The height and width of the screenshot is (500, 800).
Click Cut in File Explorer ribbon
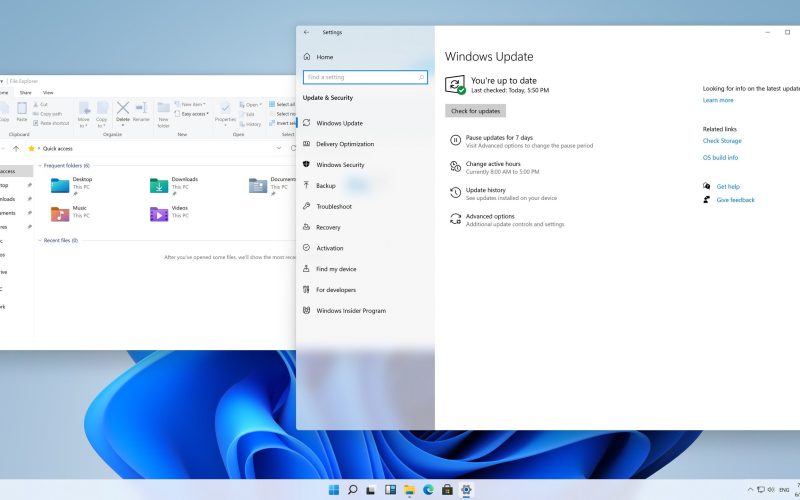(x=40, y=105)
